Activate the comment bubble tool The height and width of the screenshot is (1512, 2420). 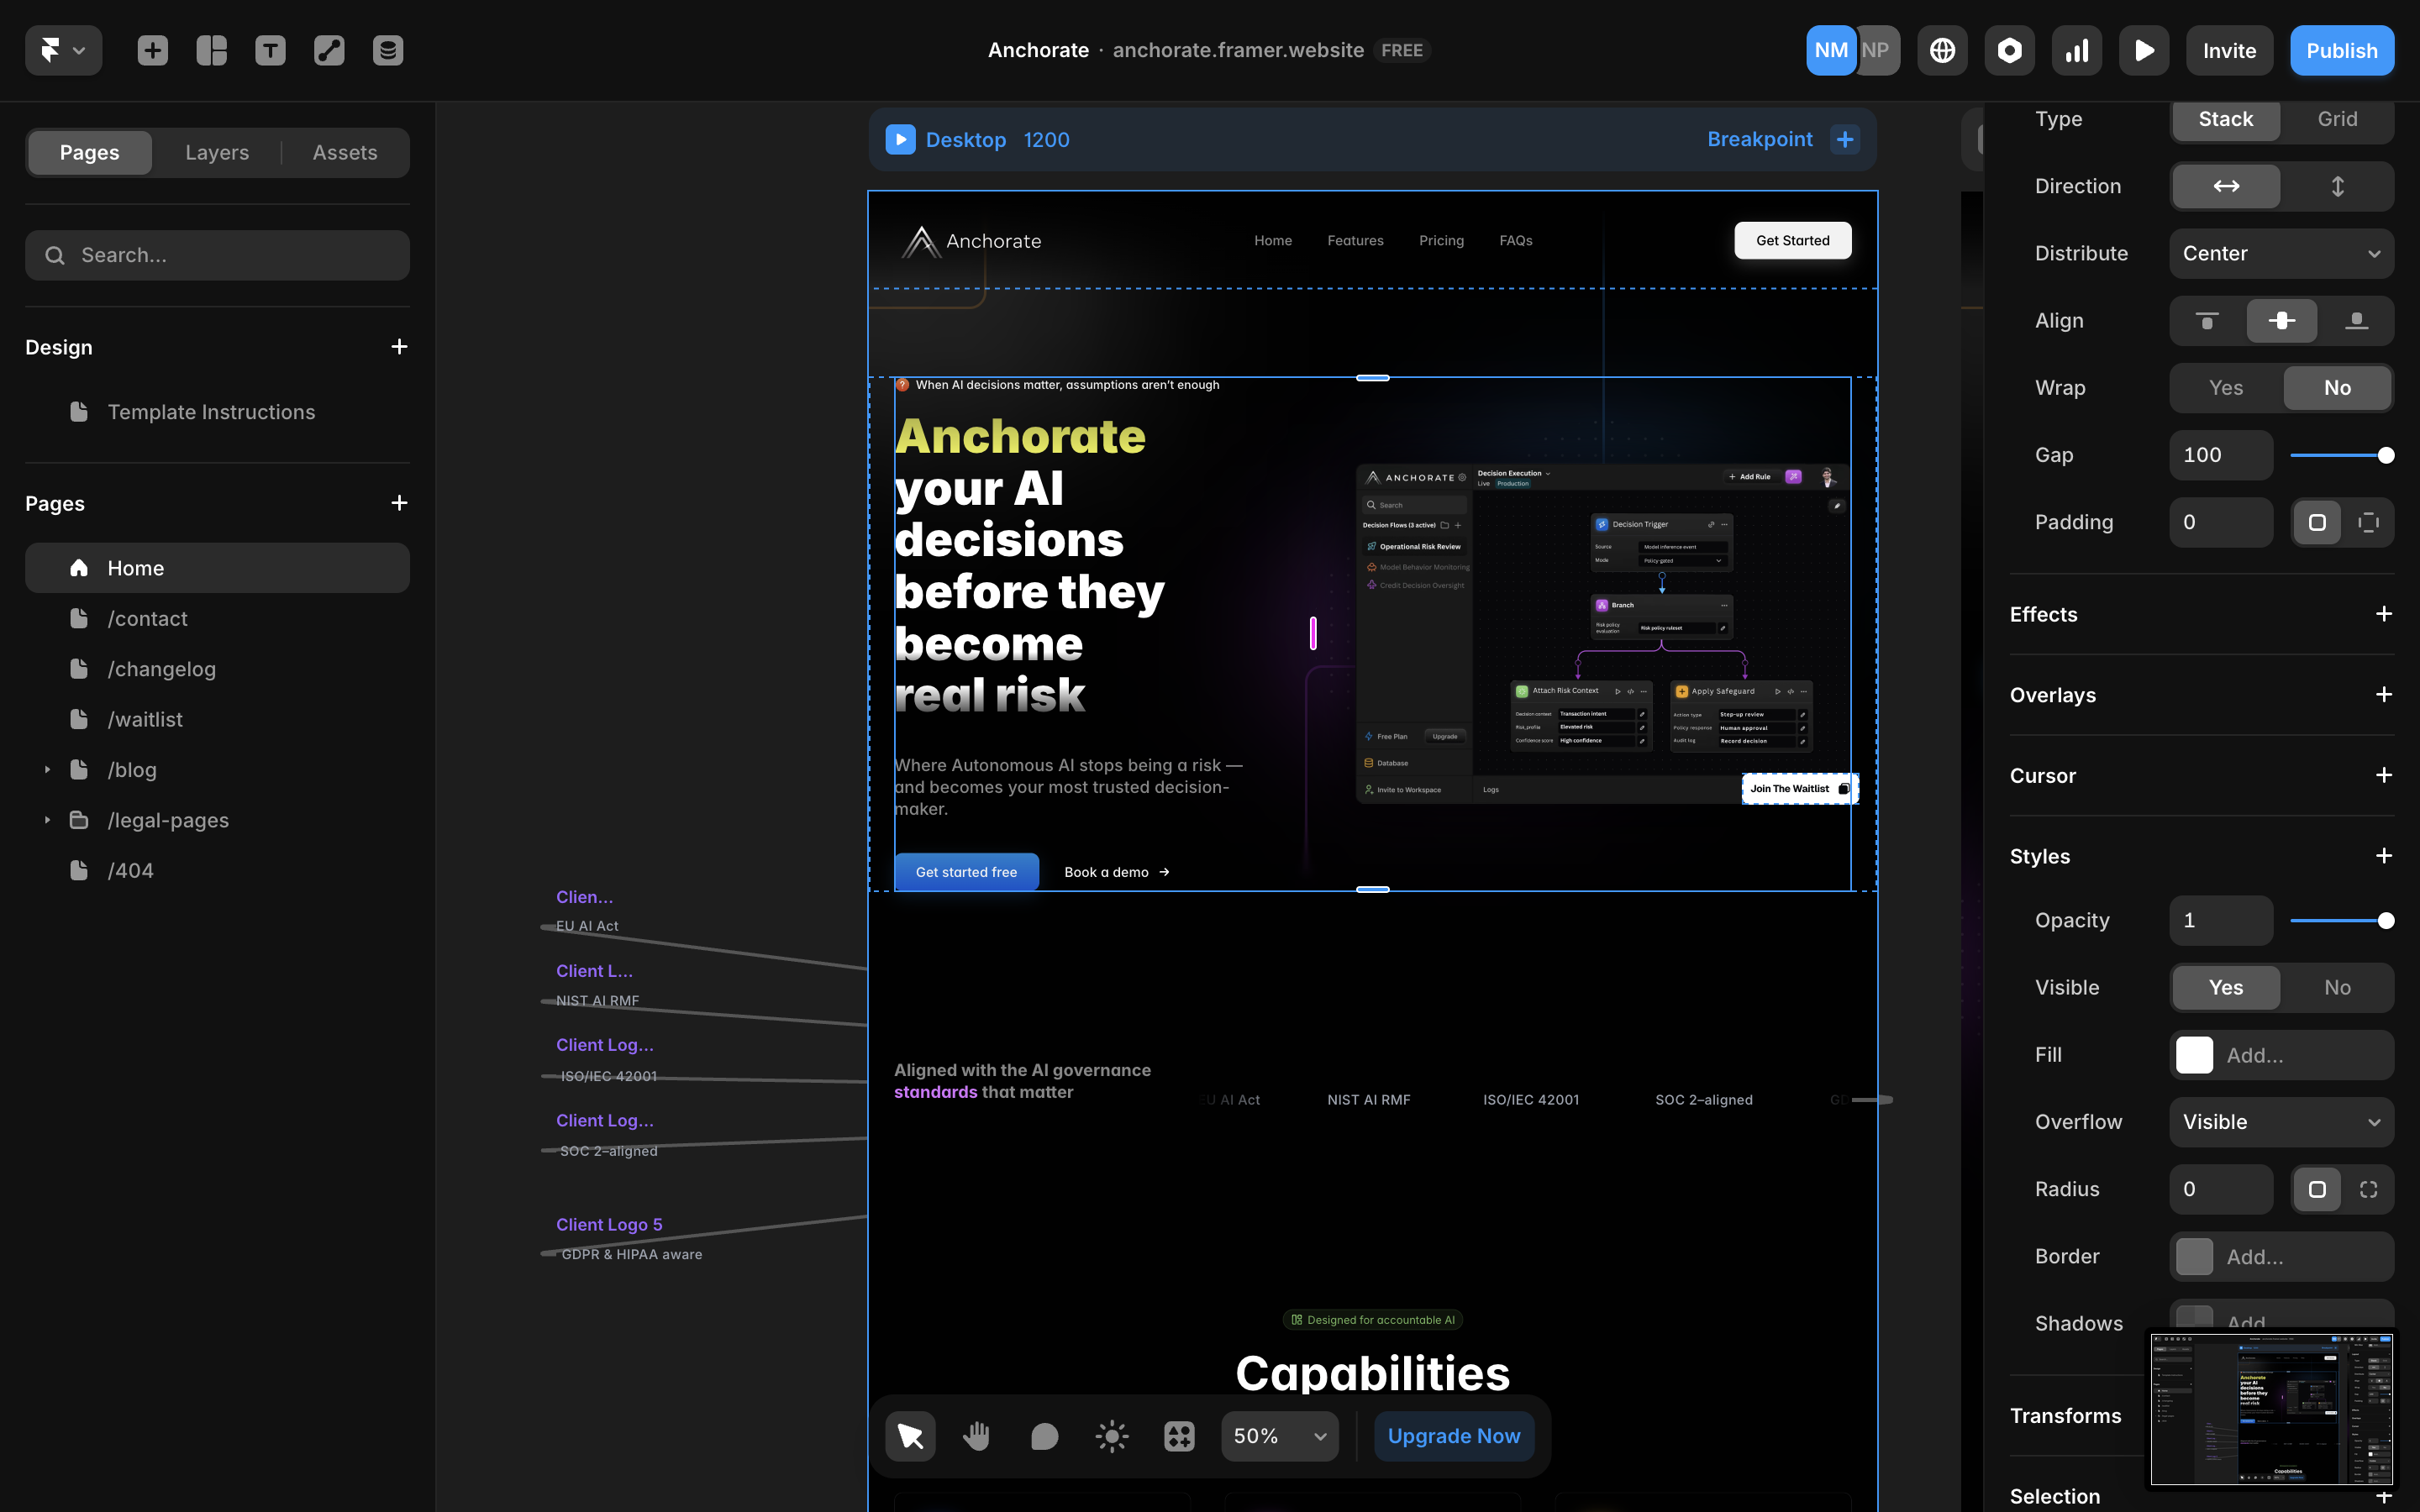point(1044,1436)
